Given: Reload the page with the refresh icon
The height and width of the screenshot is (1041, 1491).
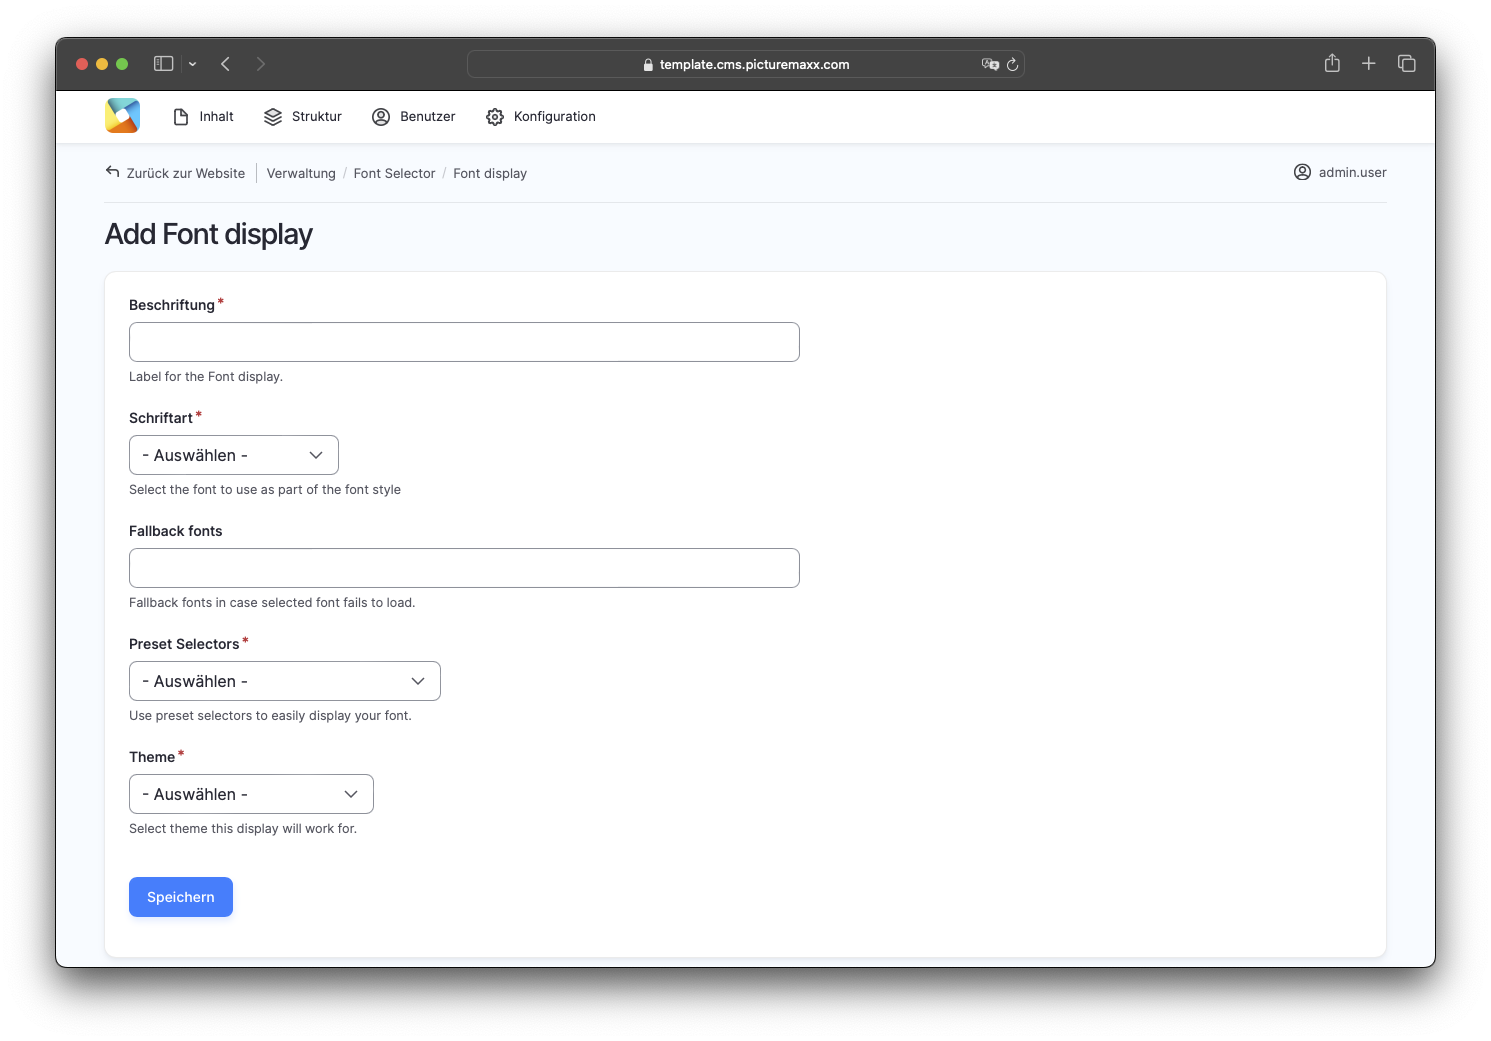Looking at the screenshot, I should (x=1012, y=64).
